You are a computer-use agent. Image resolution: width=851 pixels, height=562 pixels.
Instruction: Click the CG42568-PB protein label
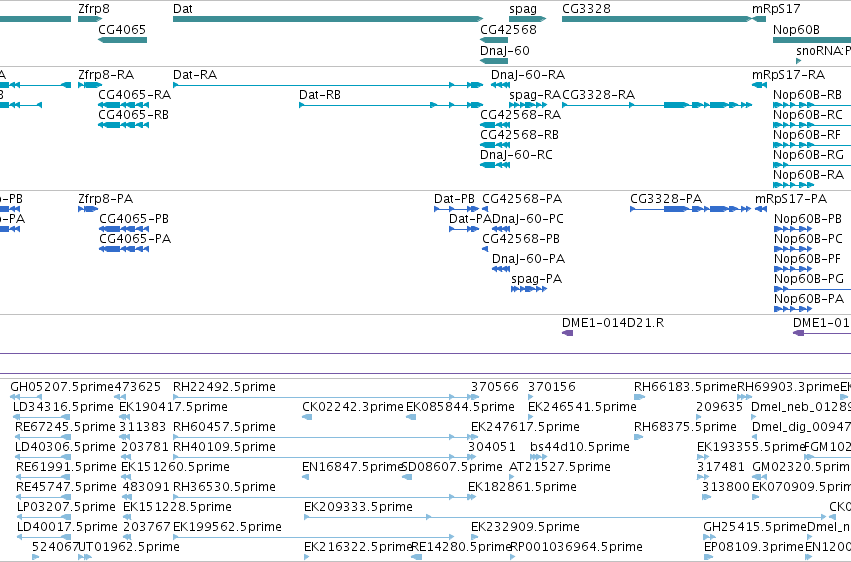[x=521, y=239]
